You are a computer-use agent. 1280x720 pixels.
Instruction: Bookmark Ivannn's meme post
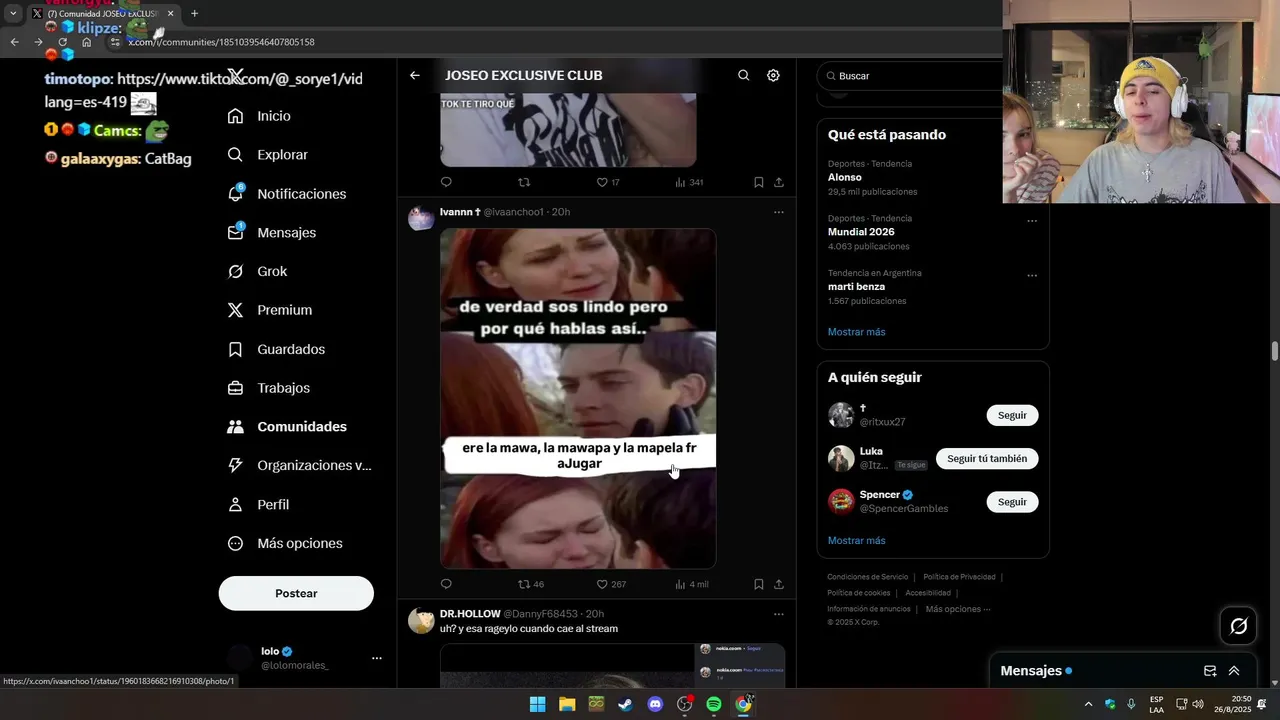coord(758,584)
